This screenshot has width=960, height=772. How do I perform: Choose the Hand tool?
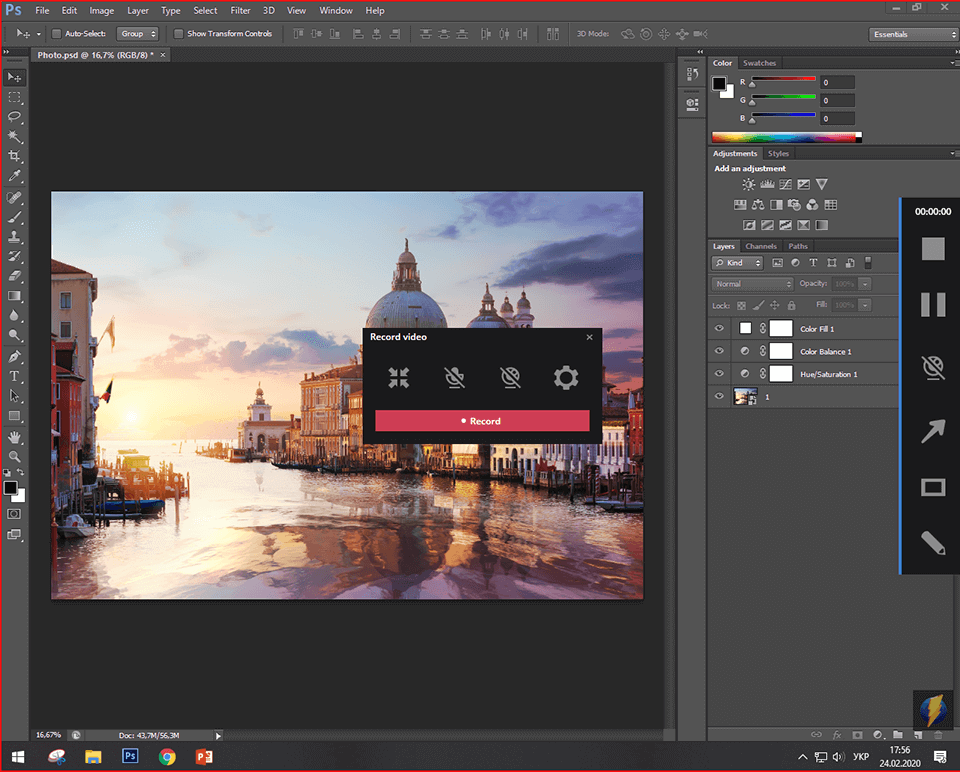click(15, 436)
